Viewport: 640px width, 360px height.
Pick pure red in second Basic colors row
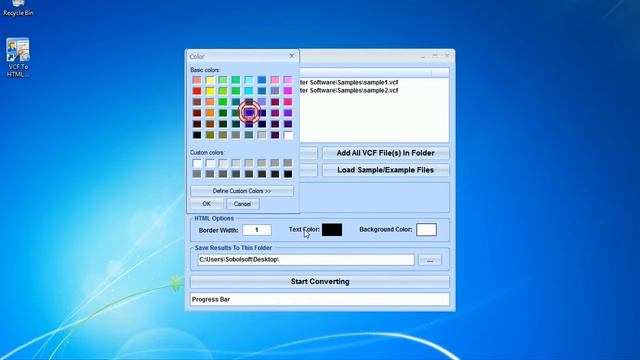(x=197, y=91)
